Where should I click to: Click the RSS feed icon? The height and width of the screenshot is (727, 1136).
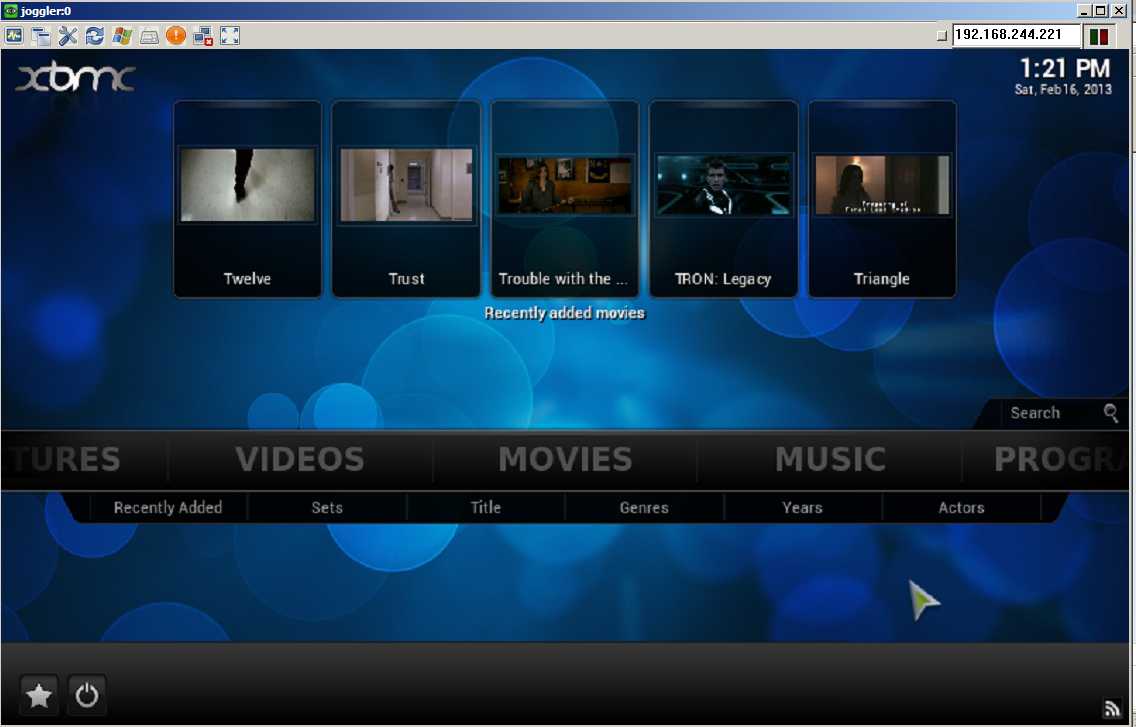[1111, 708]
